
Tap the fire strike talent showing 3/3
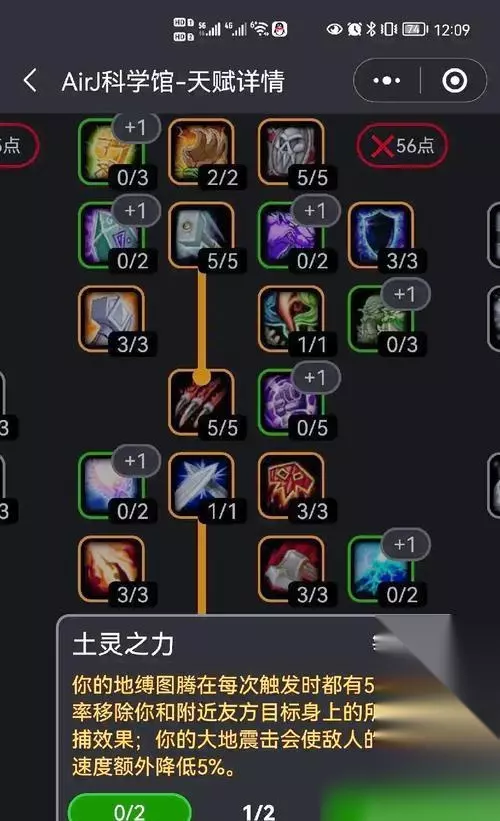[112, 570]
